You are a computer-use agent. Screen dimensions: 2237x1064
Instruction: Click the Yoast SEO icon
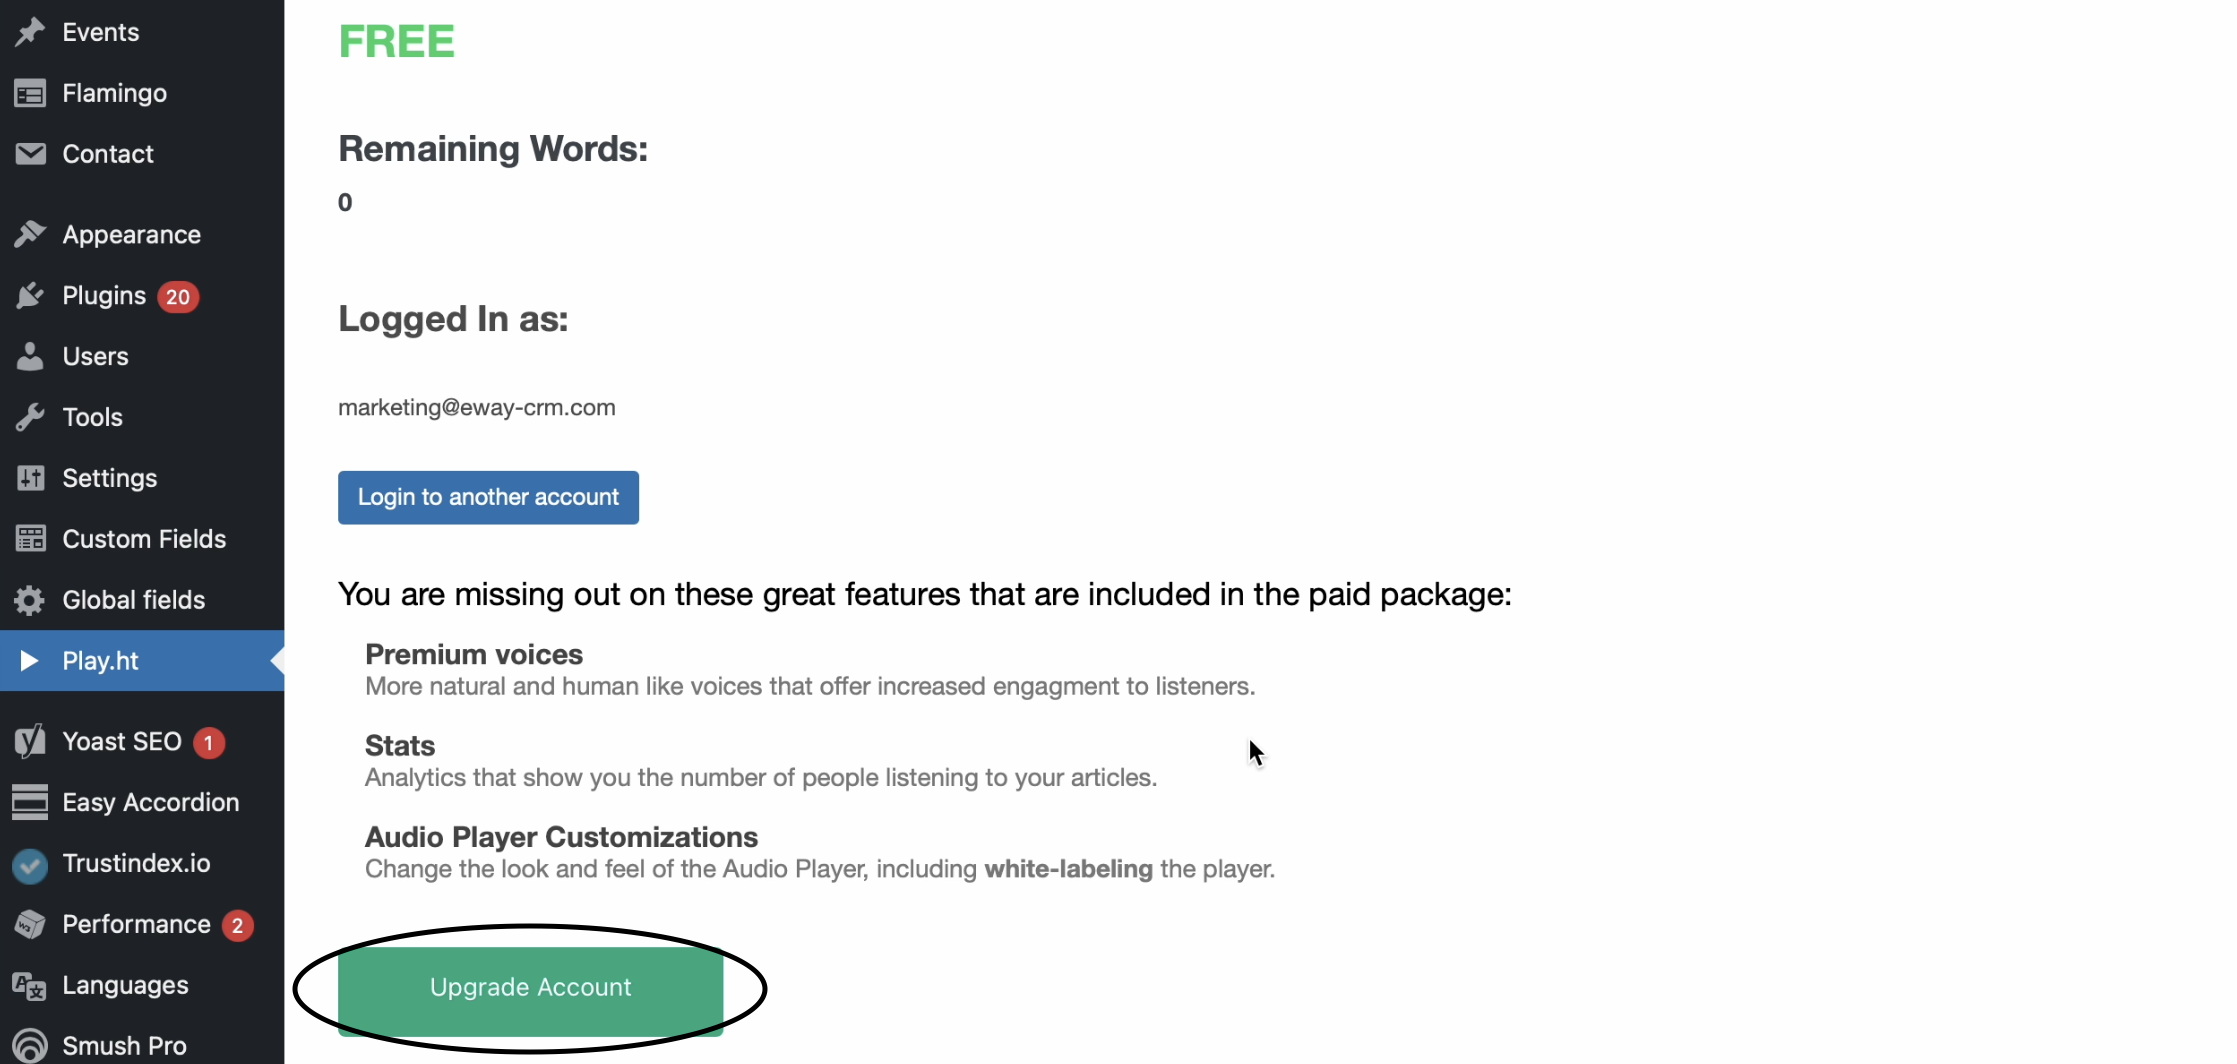pyautogui.click(x=30, y=741)
